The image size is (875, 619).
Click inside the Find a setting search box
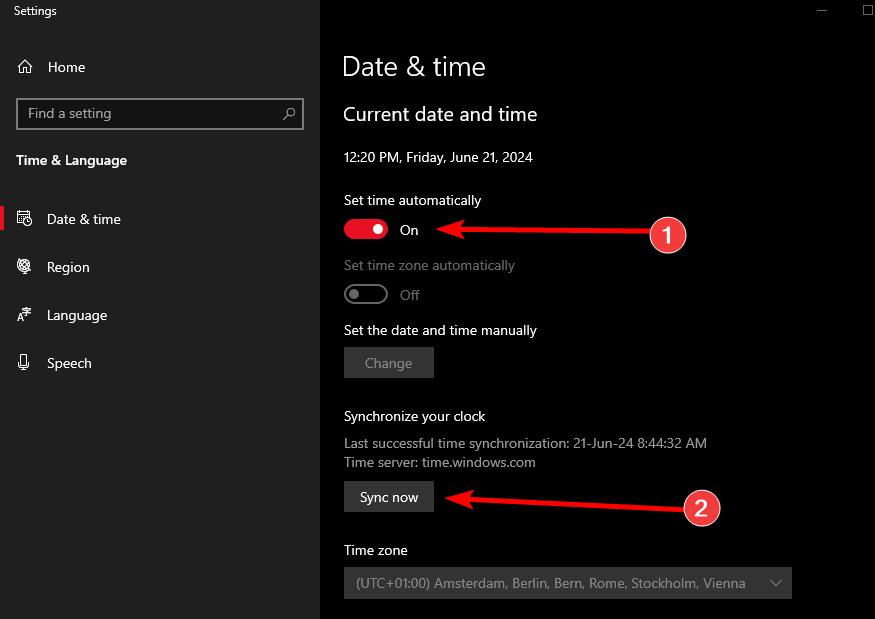[150, 113]
